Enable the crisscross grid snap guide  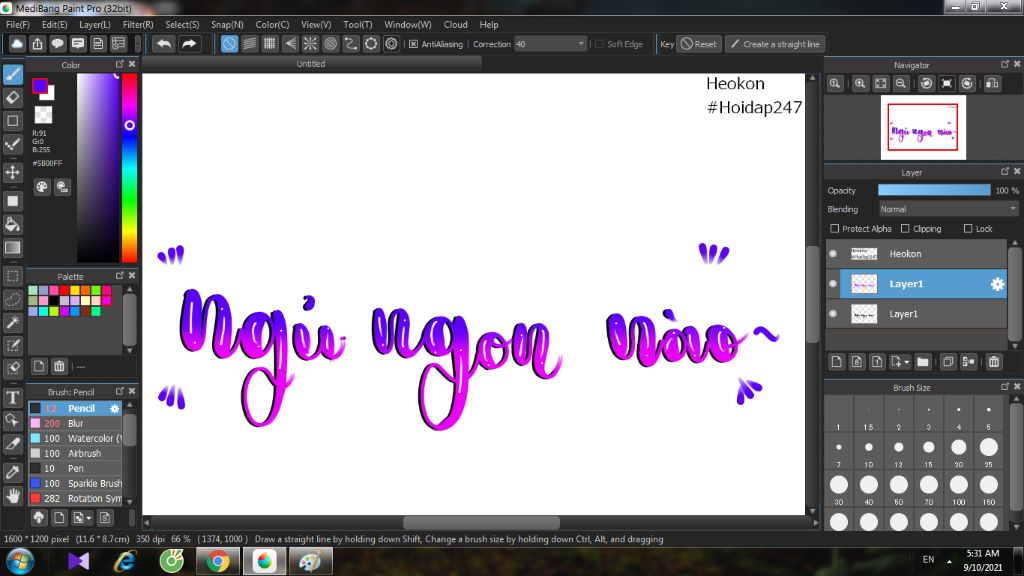270,44
